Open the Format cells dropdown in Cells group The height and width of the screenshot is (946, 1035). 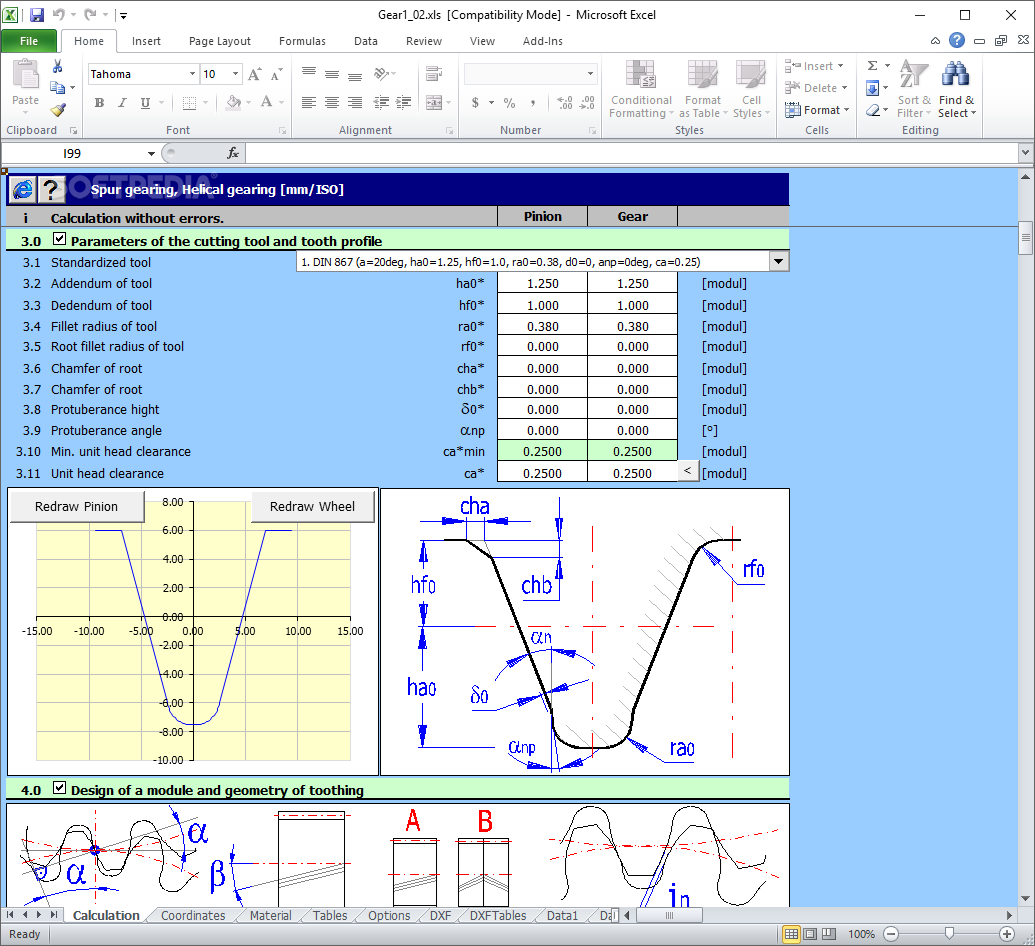(x=817, y=110)
